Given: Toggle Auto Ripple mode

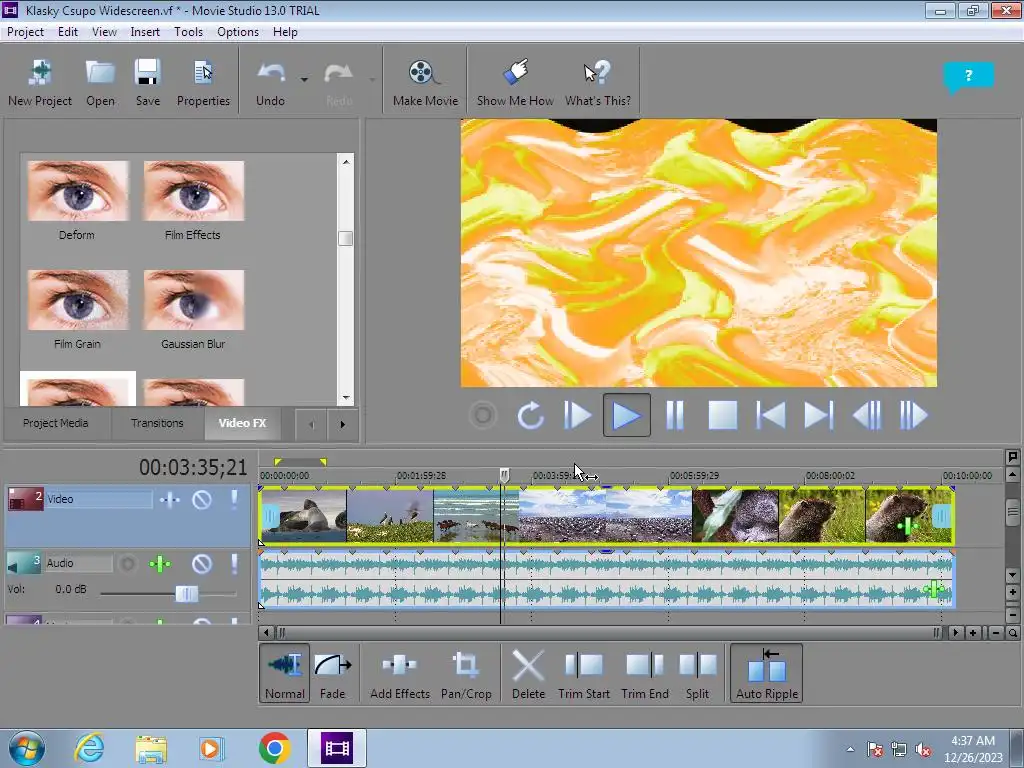Looking at the screenshot, I should 767,673.
